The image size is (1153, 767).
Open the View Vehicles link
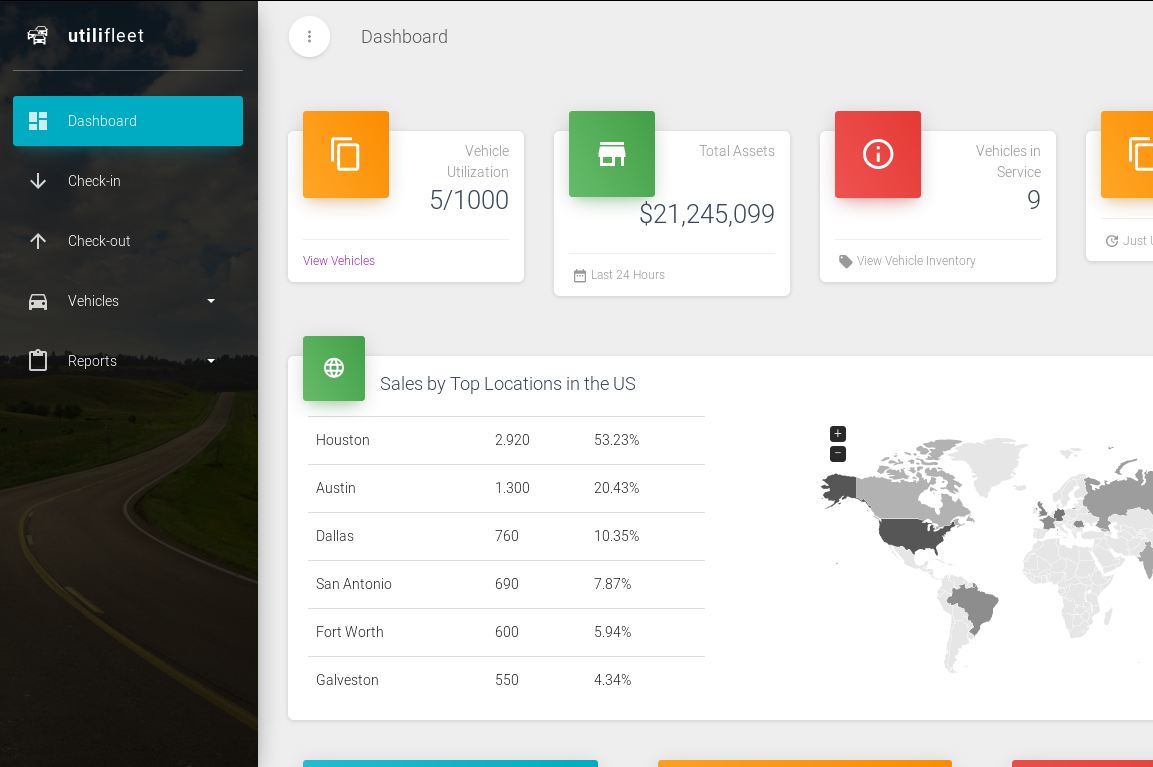339,261
